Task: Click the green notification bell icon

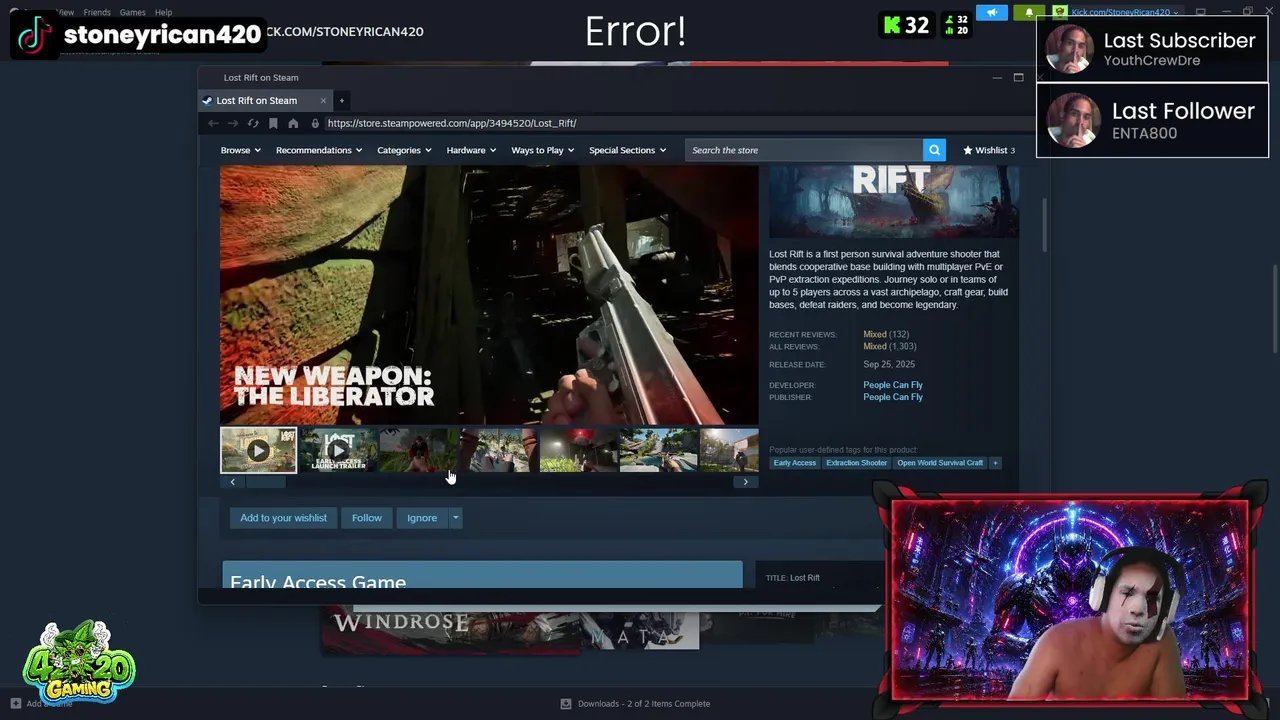Action: [1029, 12]
